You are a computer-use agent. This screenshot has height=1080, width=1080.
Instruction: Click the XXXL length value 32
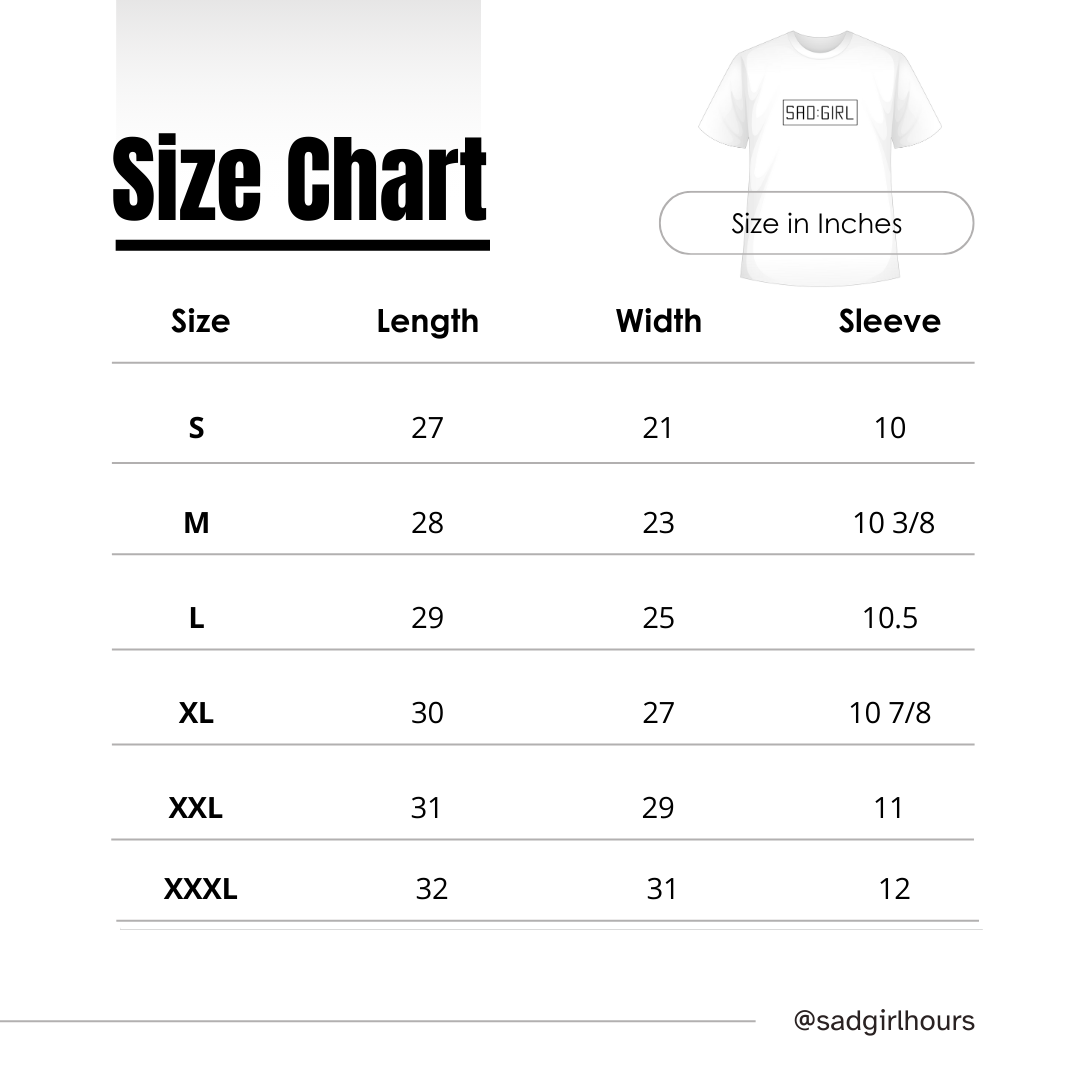[431, 888]
